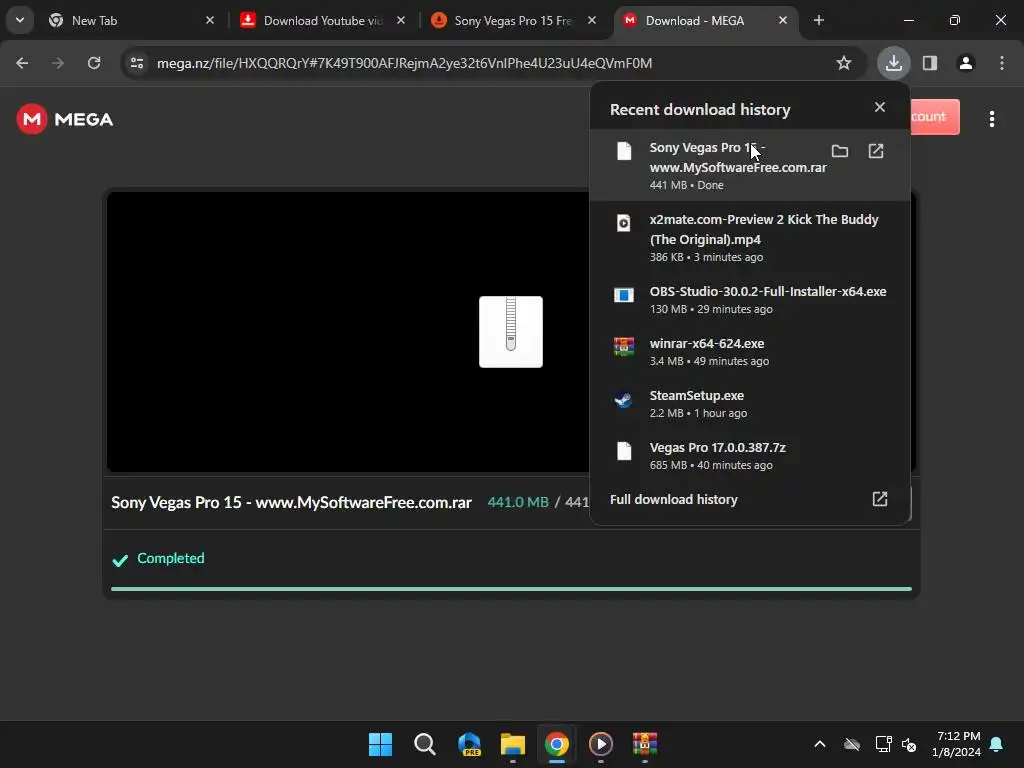1024x768 pixels.
Task: Click the archive file preview thumbnail
Action: coord(511,332)
